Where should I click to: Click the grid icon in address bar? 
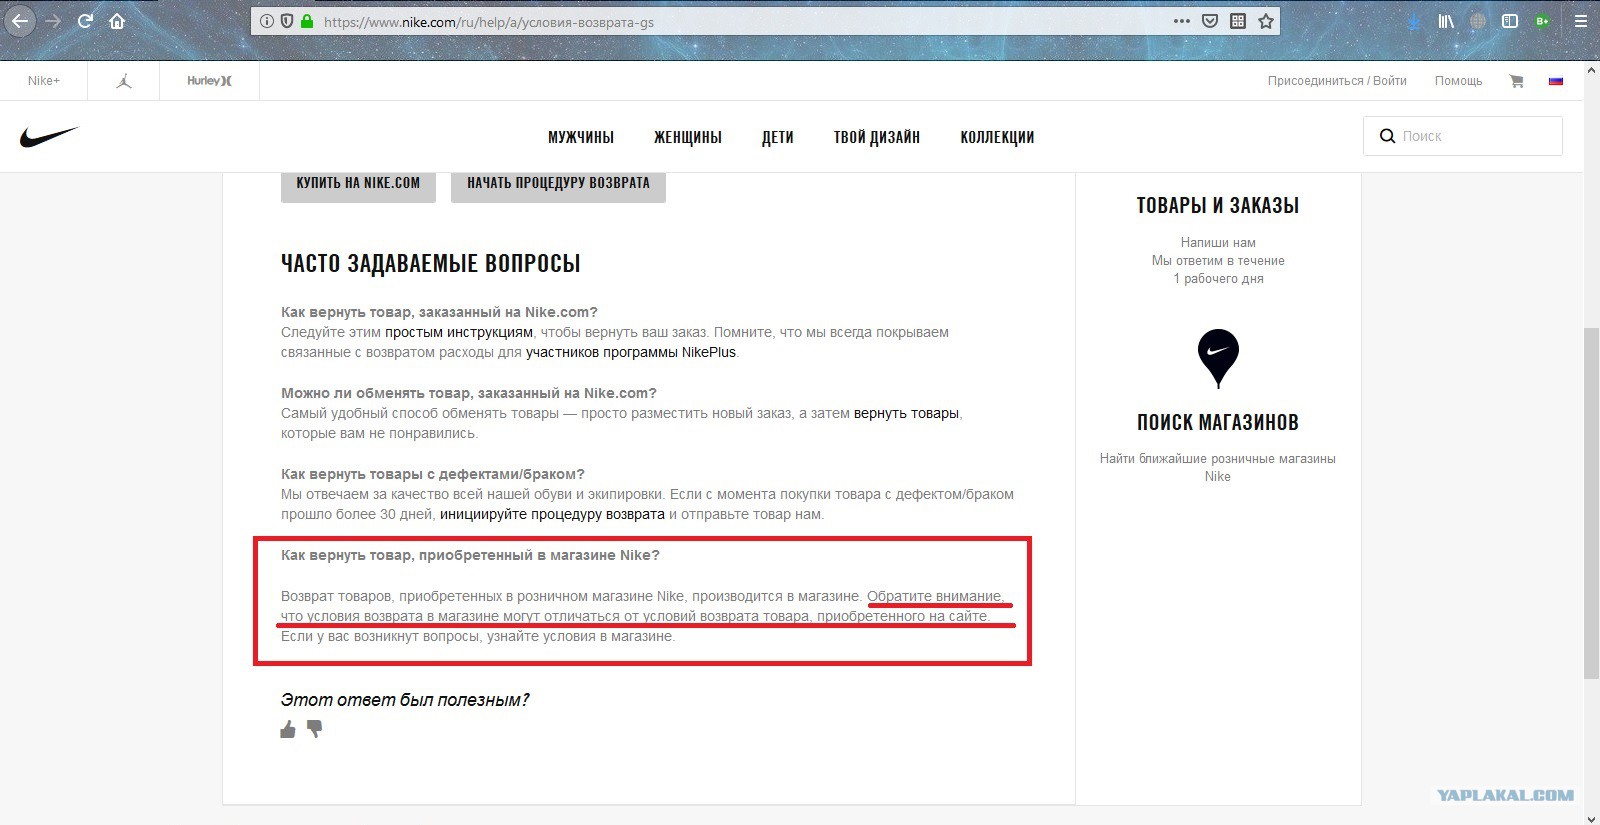(1238, 21)
